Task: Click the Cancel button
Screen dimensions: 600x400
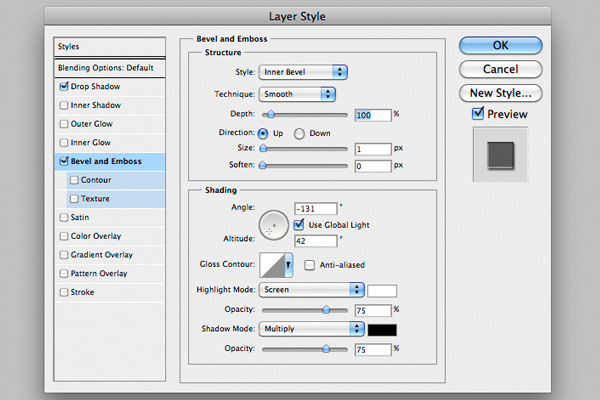Action: 501,69
